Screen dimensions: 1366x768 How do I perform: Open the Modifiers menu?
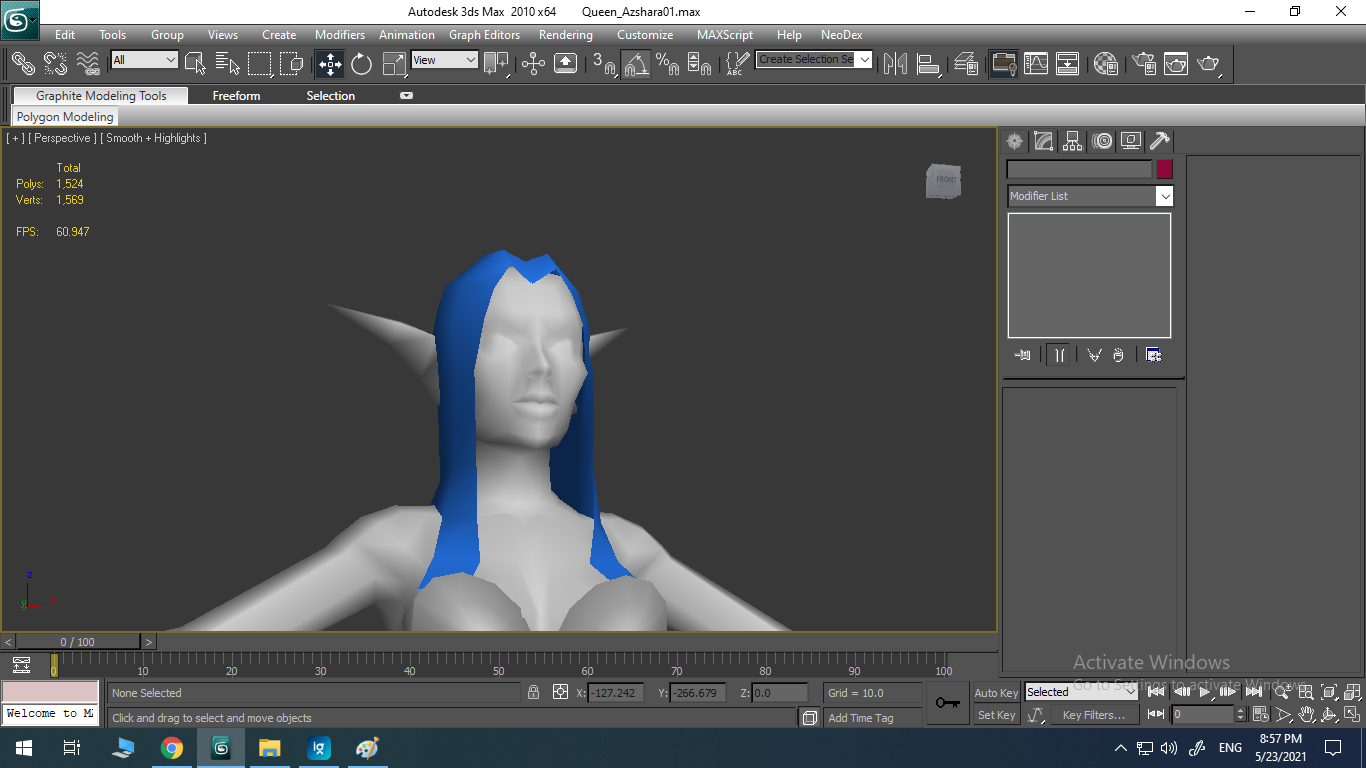click(x=340, y=35)
